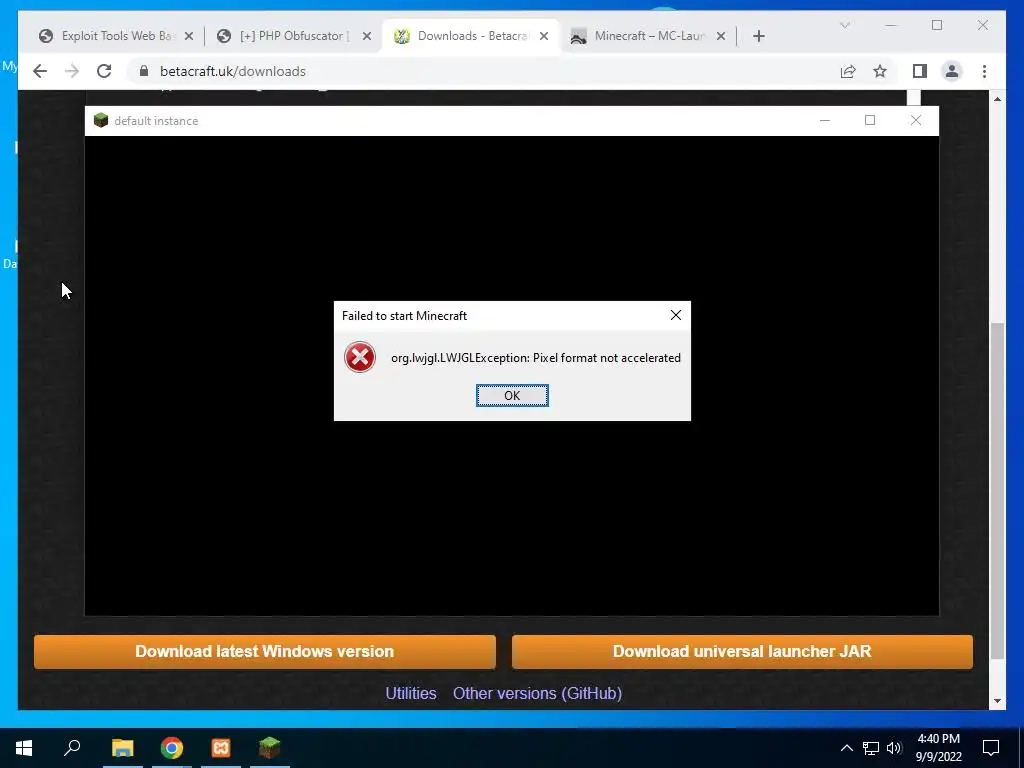
Task: Open the Chrome three-dot menu
Action: tap(984, 71)
